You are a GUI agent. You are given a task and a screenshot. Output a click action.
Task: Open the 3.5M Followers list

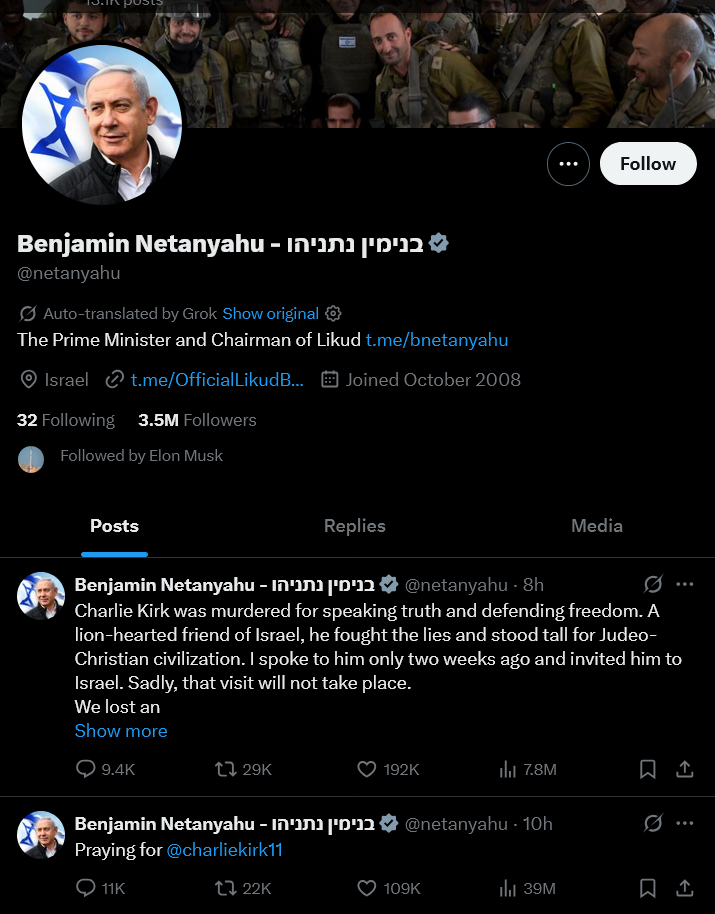[x=197, y=420]
